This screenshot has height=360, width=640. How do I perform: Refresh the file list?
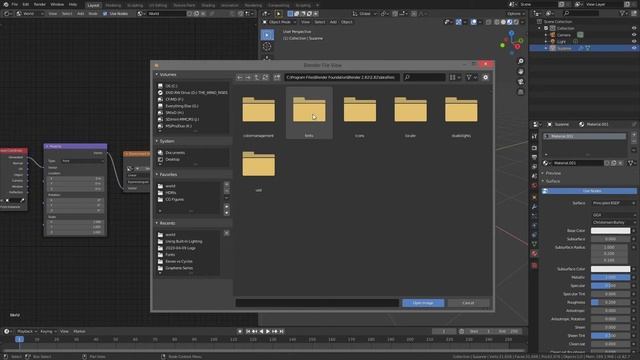(x=265, y=77)
